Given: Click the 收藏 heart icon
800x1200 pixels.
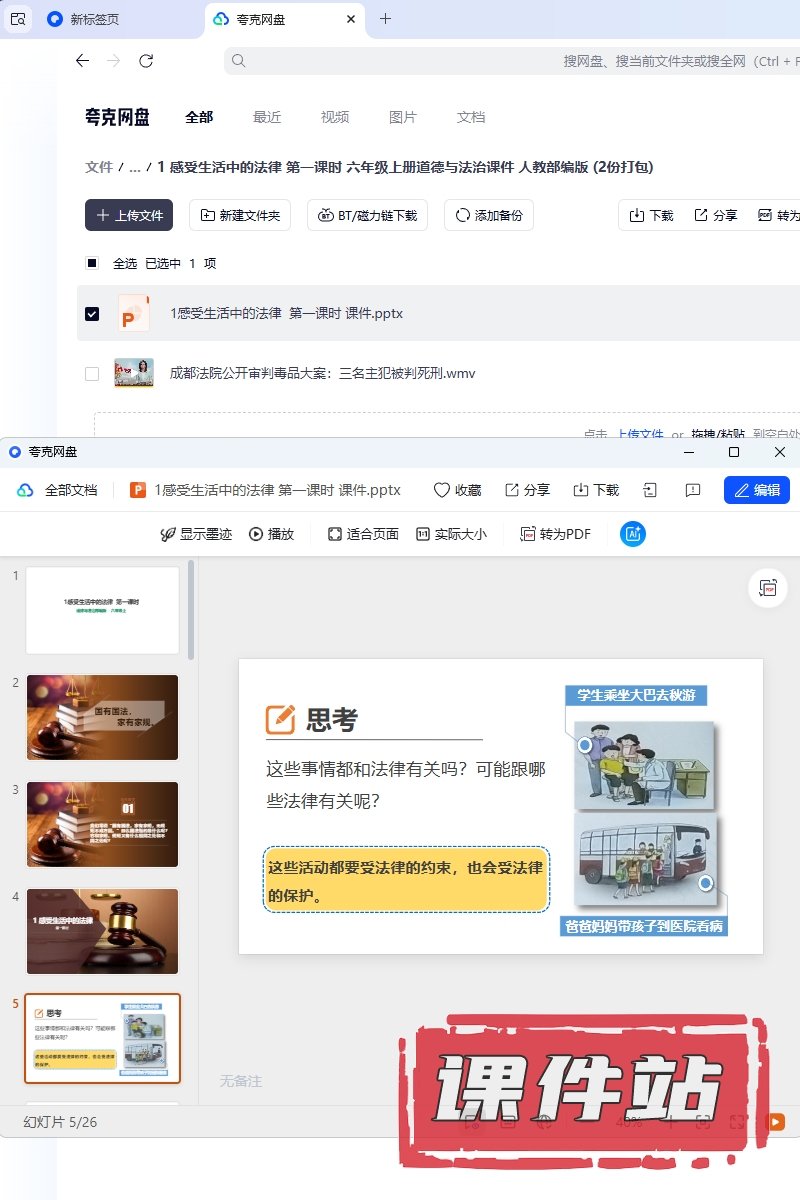Looking at the screenshot, I should click(x=442, y=490).
